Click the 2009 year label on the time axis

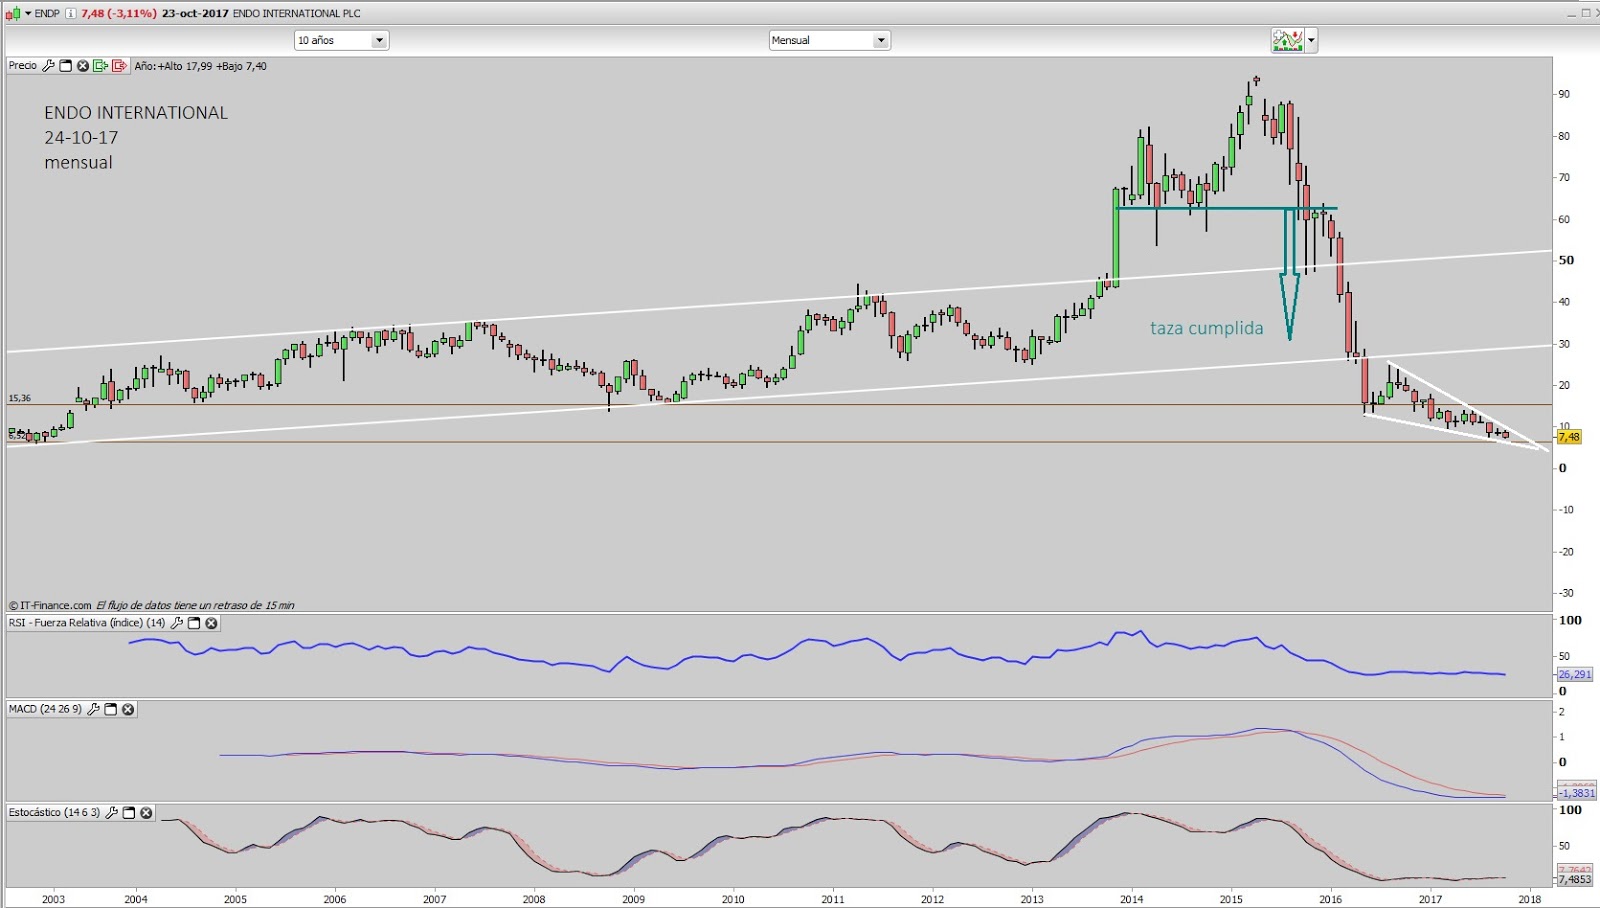tap(633, 899)
